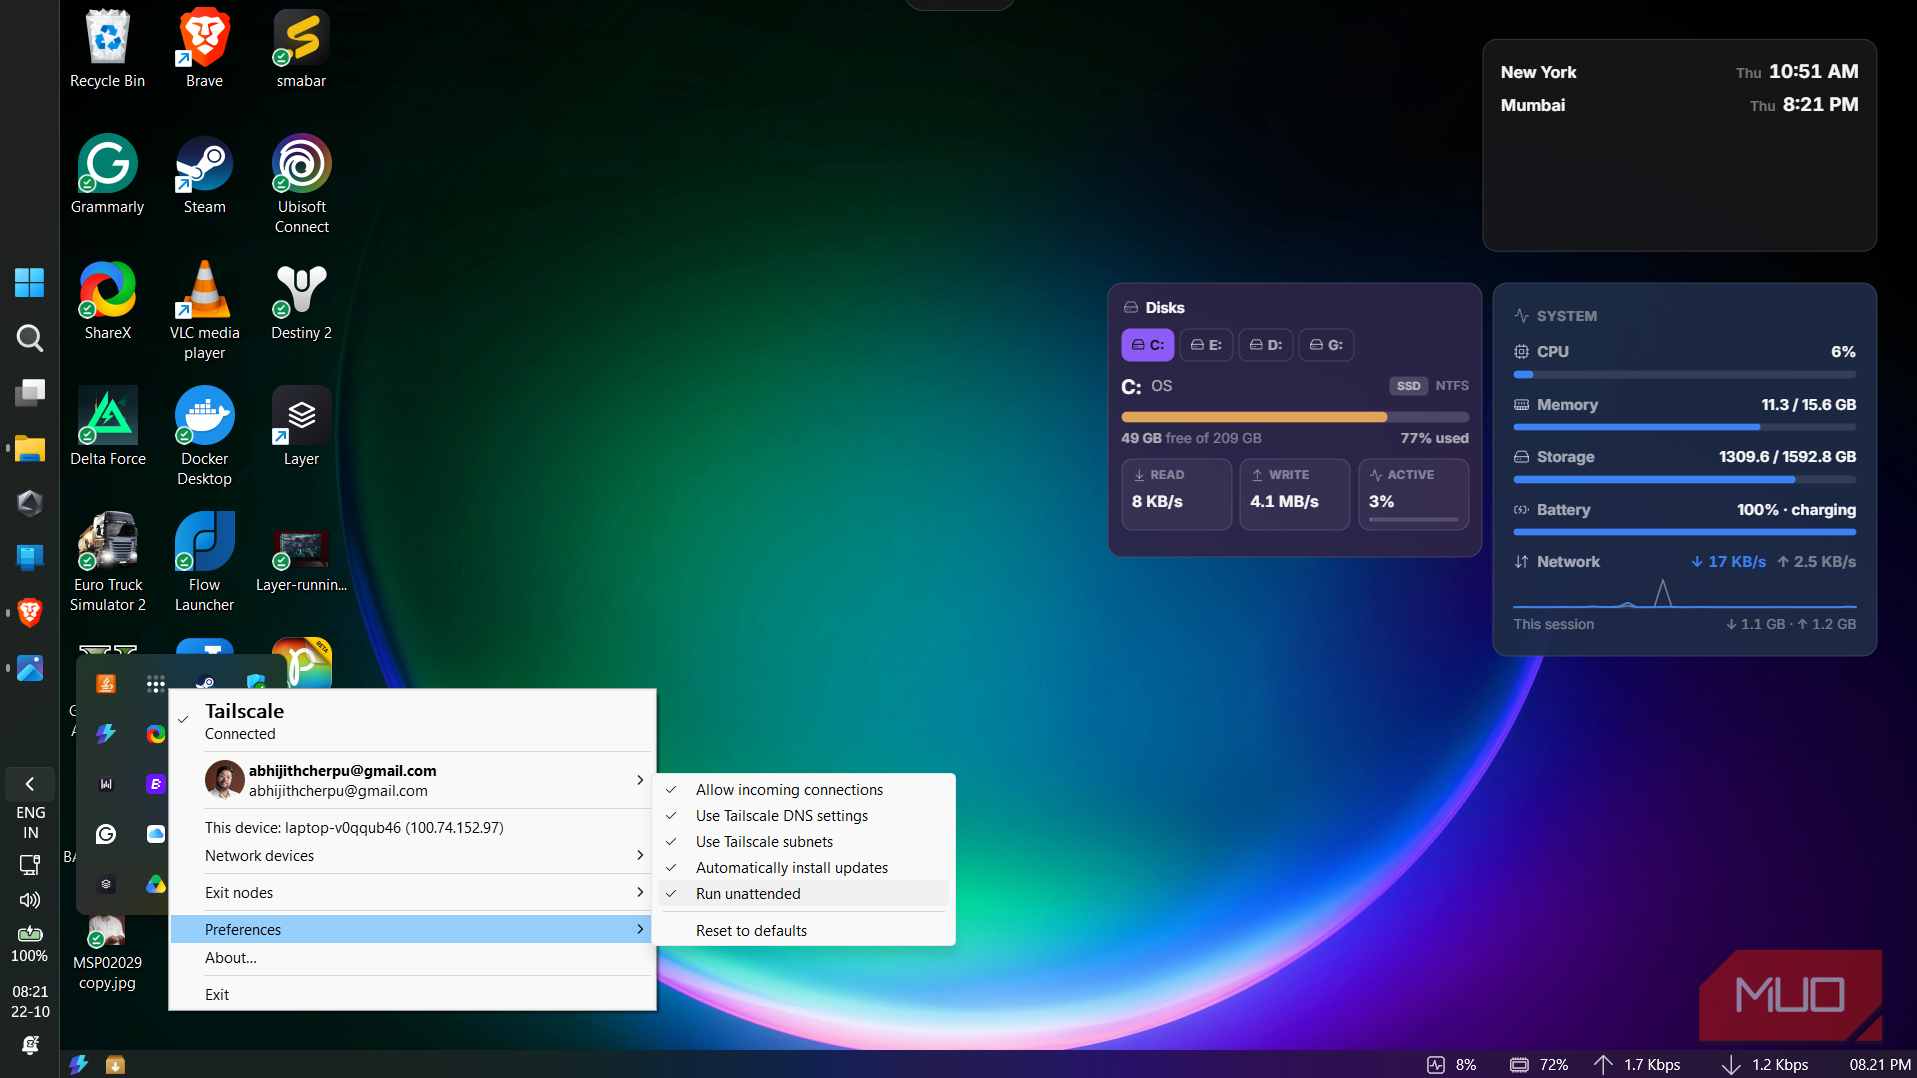Screen dimensions: 1917x1078
Task: Click the Windows Start button
Action: click(29, 283)
